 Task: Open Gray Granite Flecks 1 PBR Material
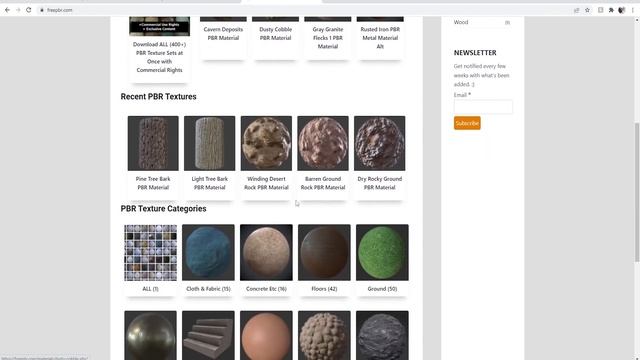(328, 38)
